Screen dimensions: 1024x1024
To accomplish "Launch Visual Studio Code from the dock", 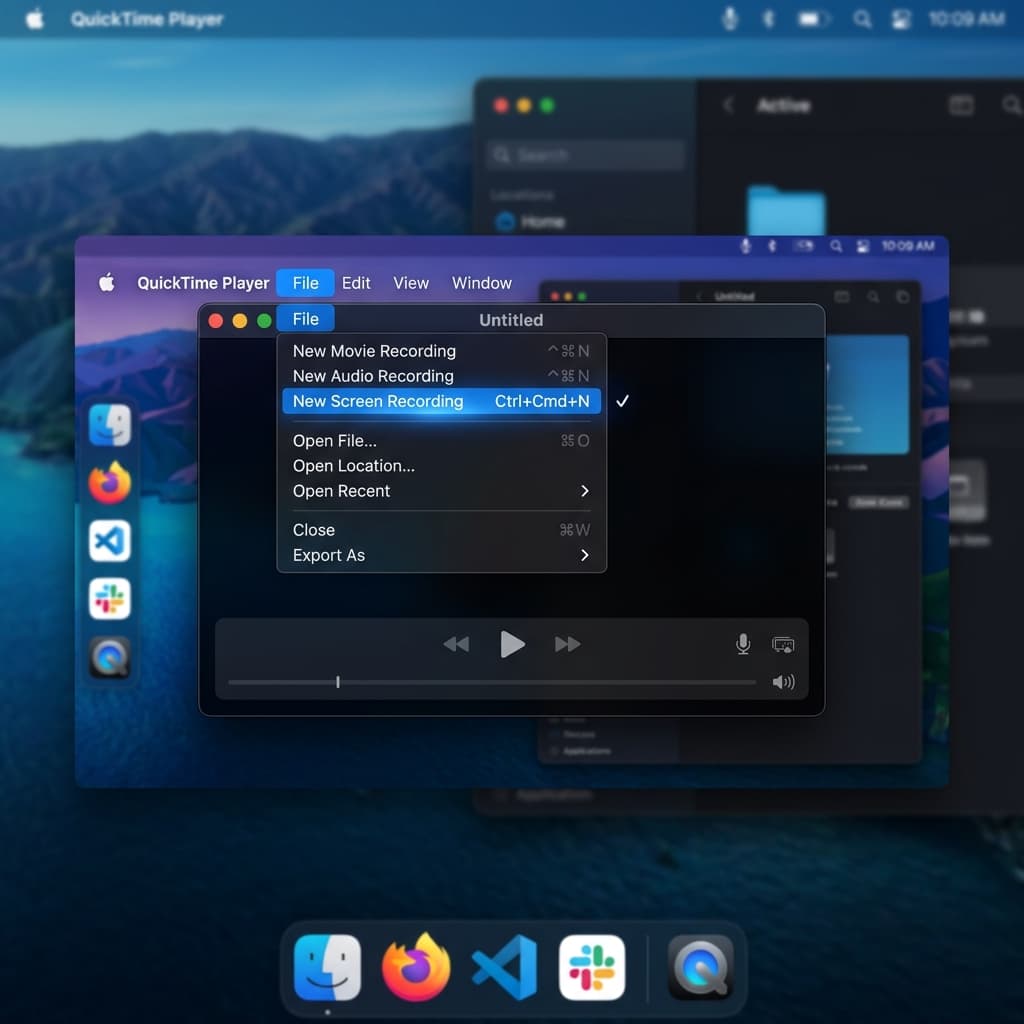I will pyautogui.click(x=504, y=967).
